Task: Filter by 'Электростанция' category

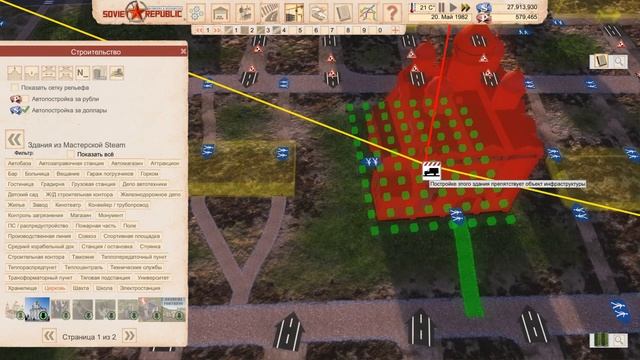Action: click(x=140, y=288)
